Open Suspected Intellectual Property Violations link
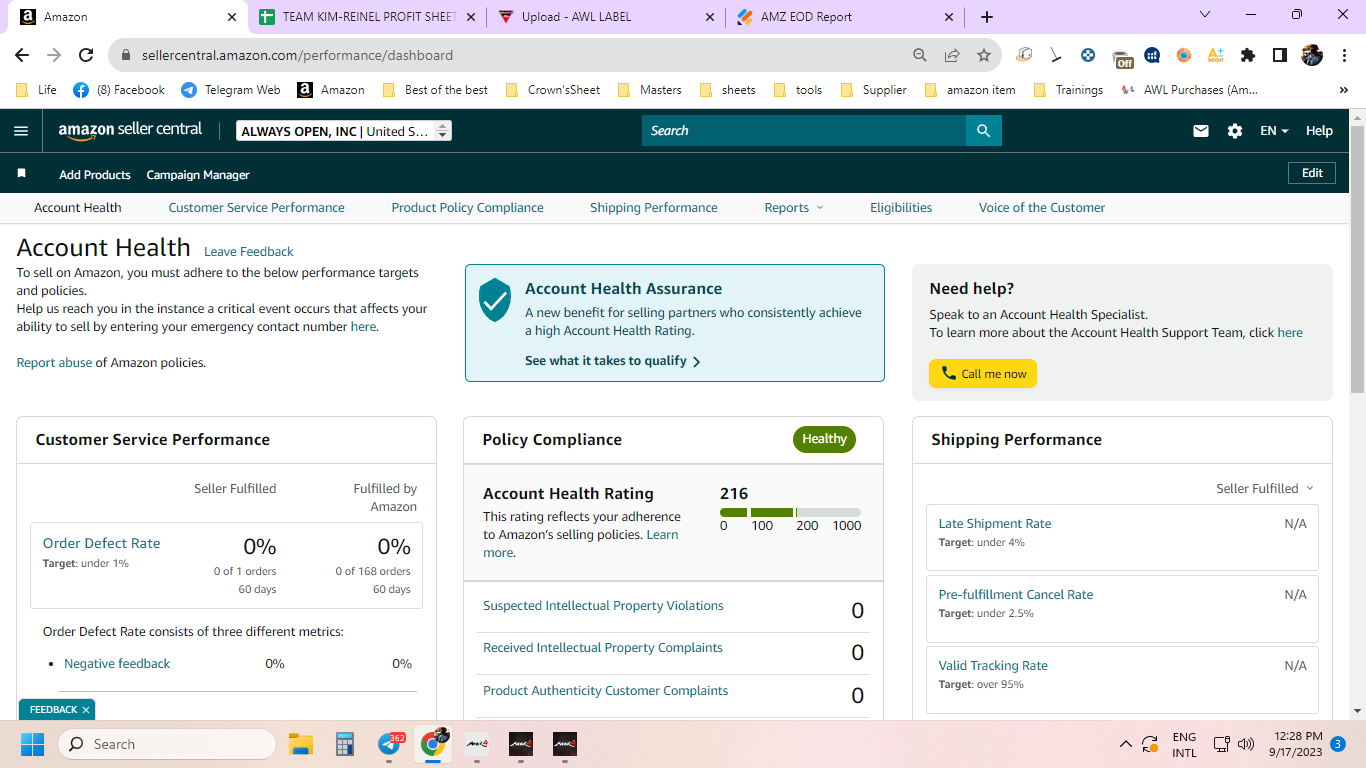The height and width of the screenshot is (768, 1366). coord(603,606)
